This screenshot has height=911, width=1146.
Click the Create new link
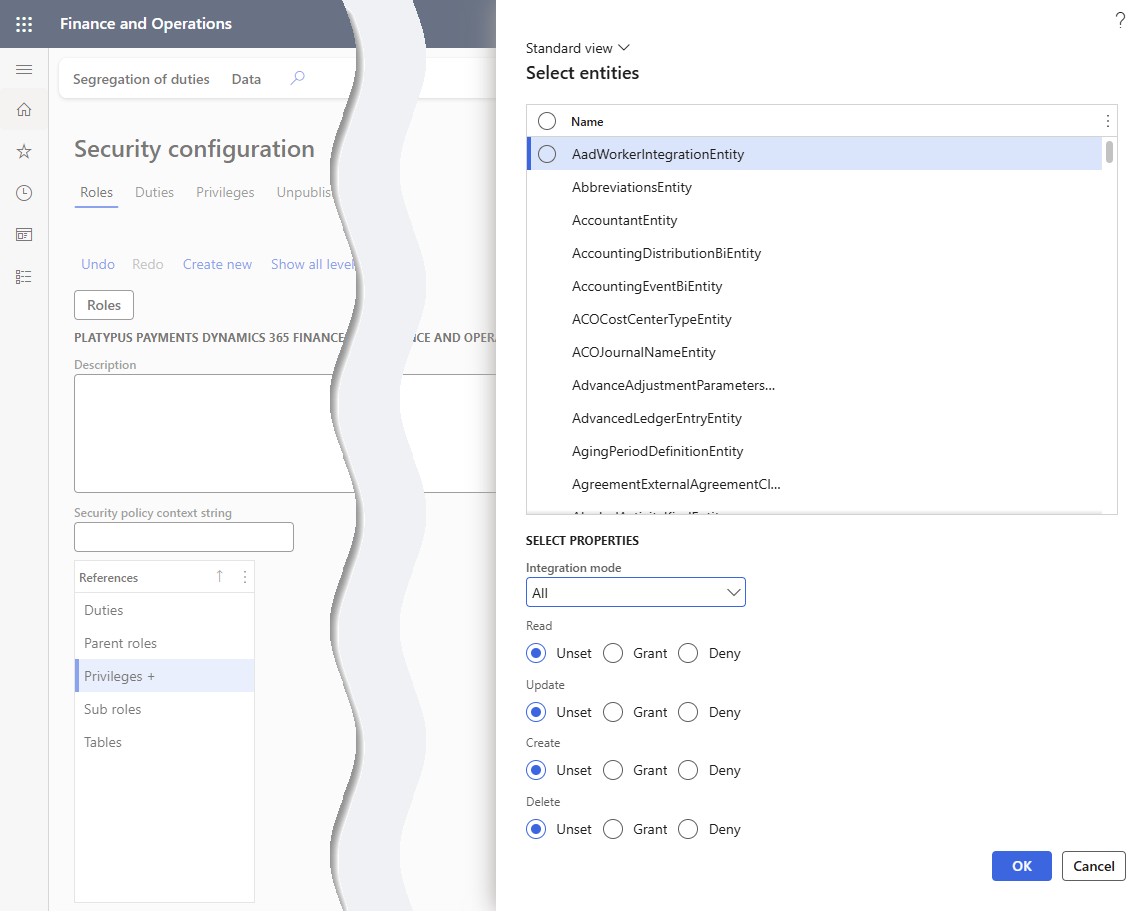pyautogui.click(x=217, y=264)
